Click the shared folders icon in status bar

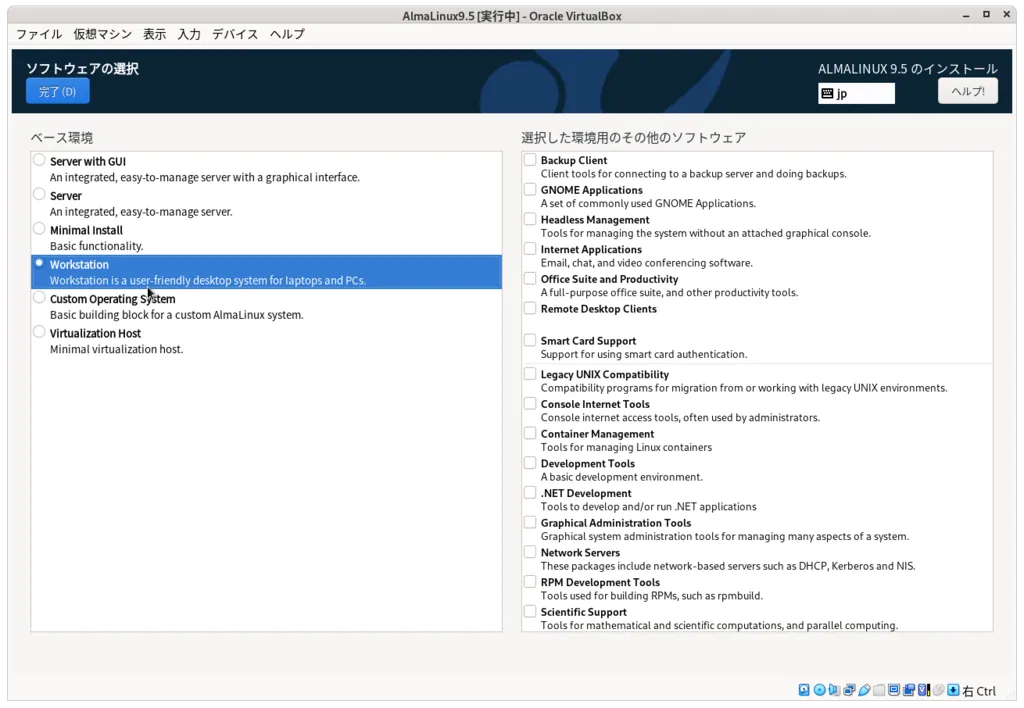(x=880, y=690)
